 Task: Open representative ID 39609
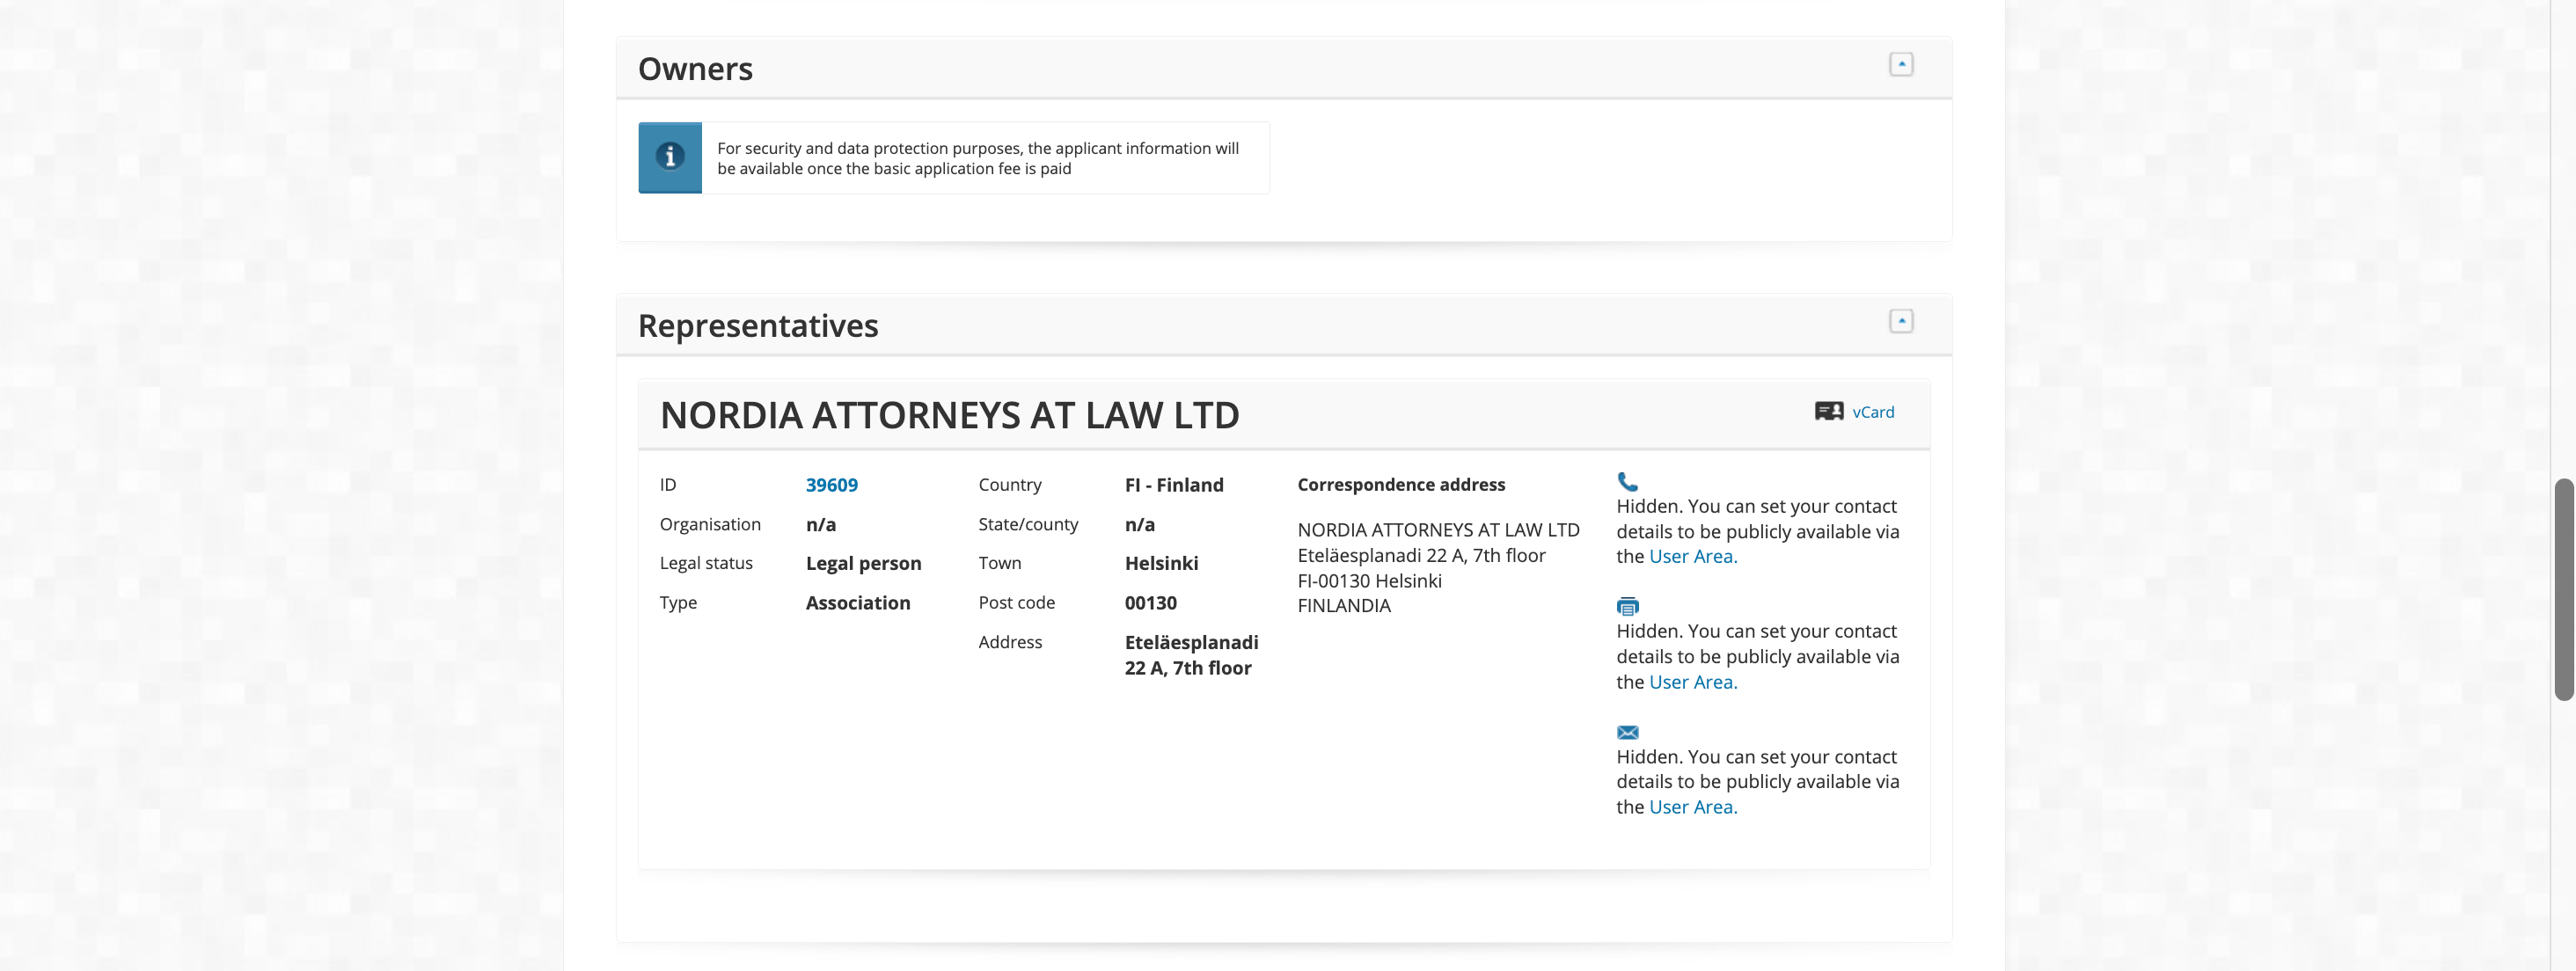coord(831,485)
